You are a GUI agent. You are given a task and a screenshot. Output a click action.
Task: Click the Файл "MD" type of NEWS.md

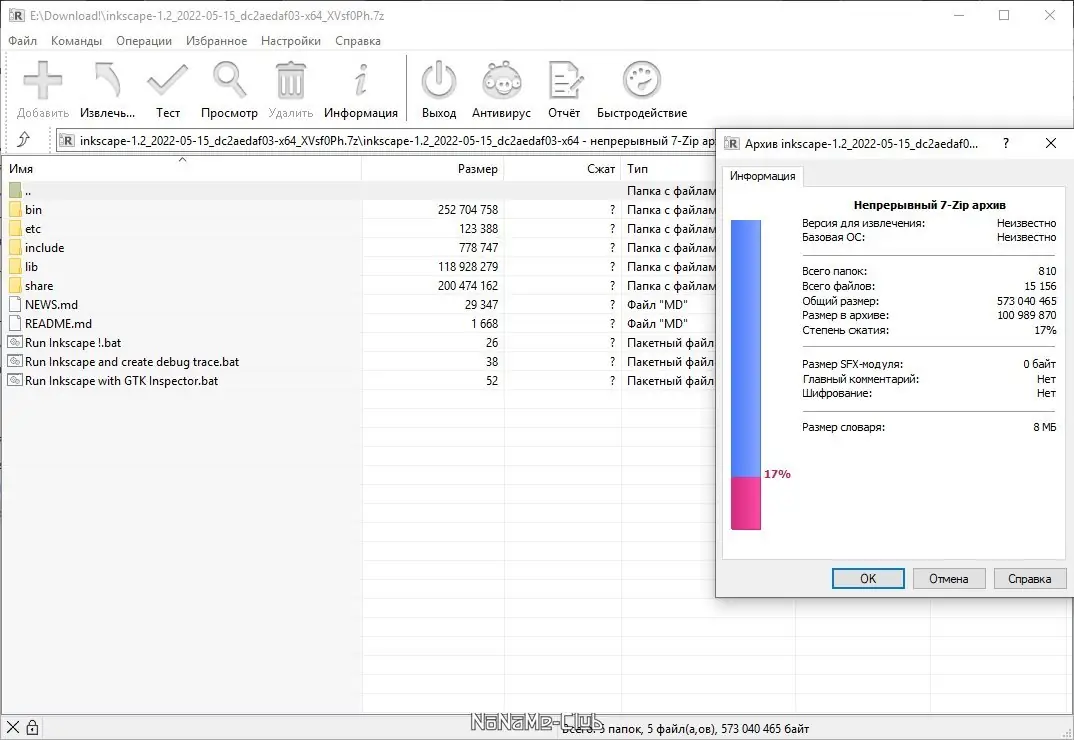(657, 305)
